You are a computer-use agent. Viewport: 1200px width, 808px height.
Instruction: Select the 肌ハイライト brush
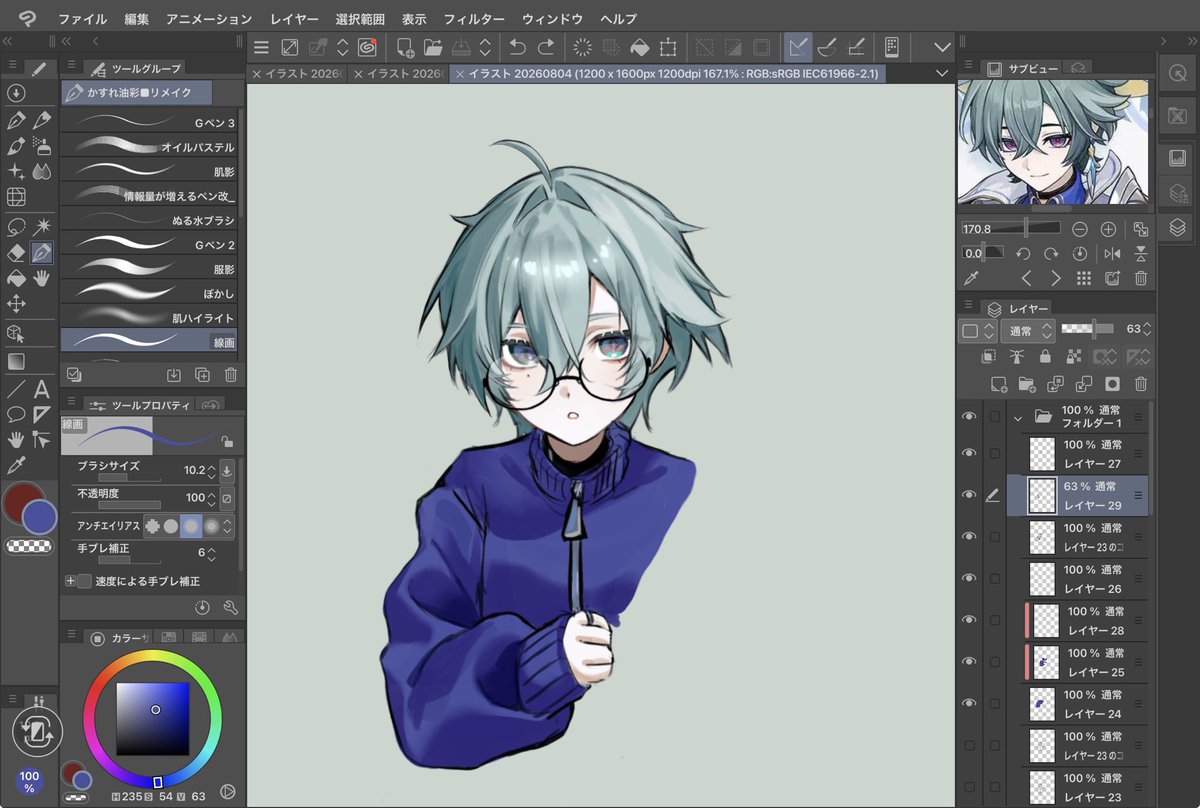150,318
